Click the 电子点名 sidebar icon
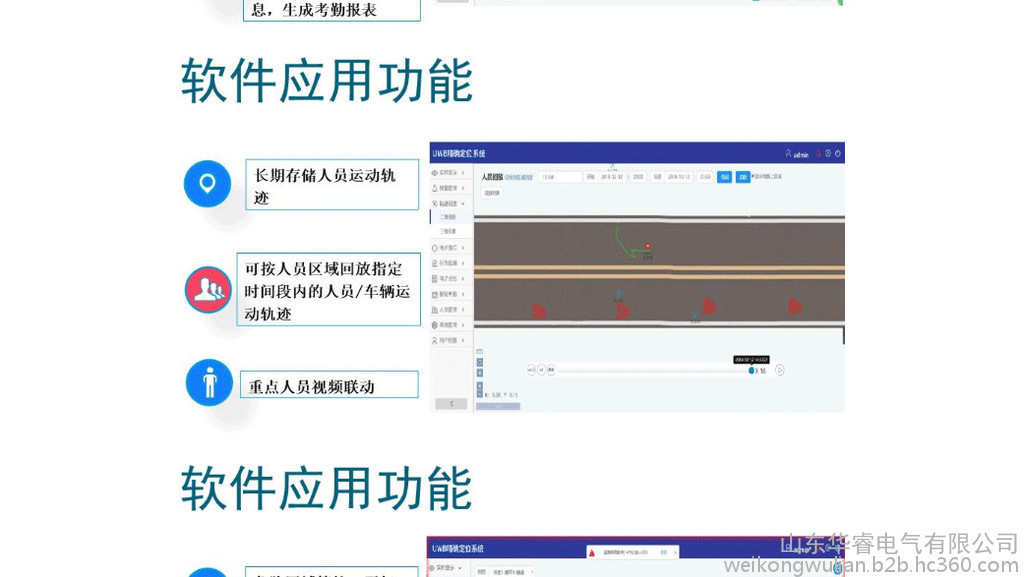Viewport: 1024px width, 577px height. (435, 279)
